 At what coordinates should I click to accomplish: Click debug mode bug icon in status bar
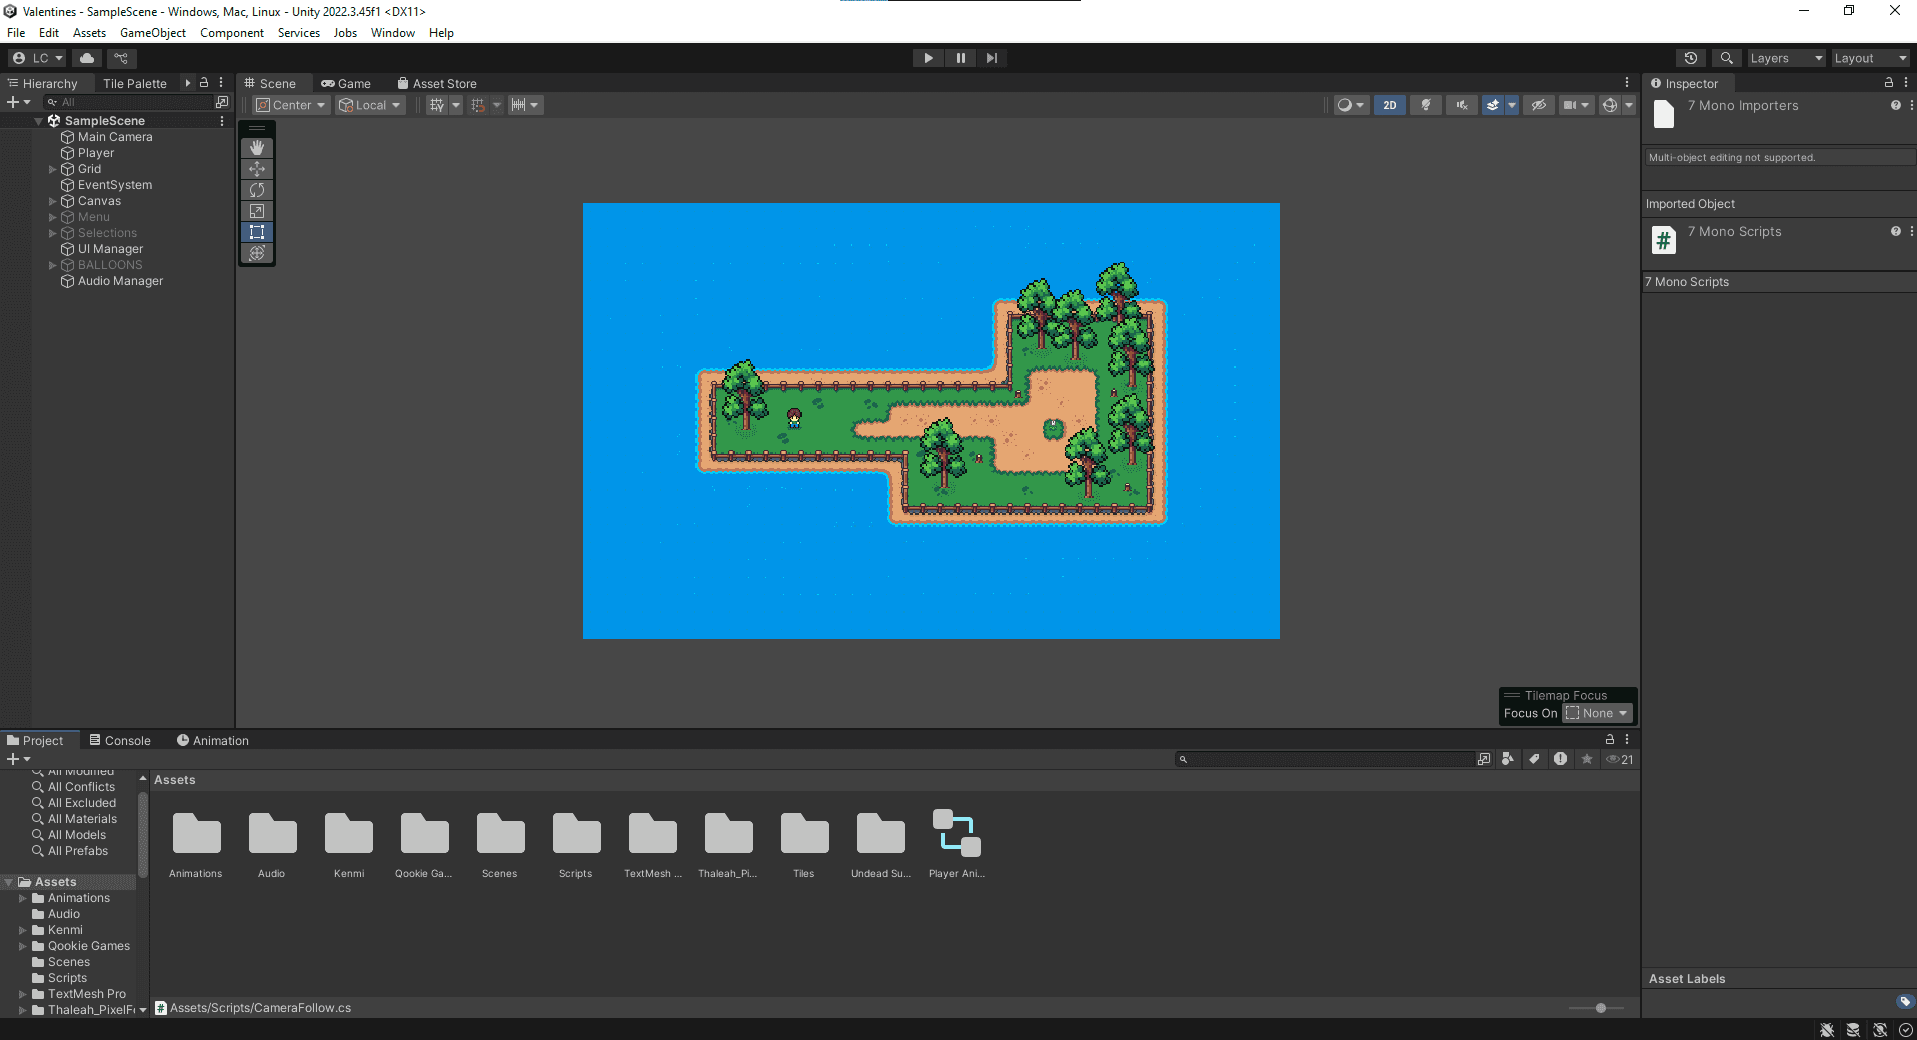click(1827, 1030)
